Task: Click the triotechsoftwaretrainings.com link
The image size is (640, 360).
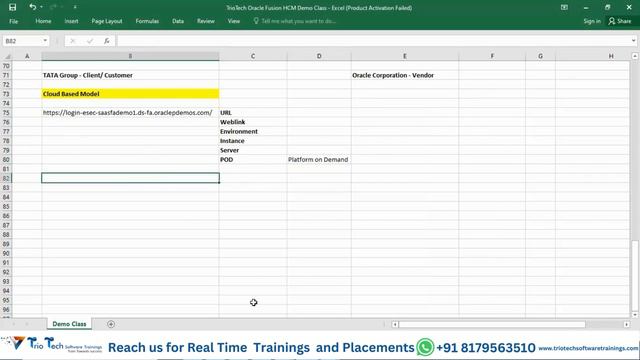Action: click(x=588, y=348)
